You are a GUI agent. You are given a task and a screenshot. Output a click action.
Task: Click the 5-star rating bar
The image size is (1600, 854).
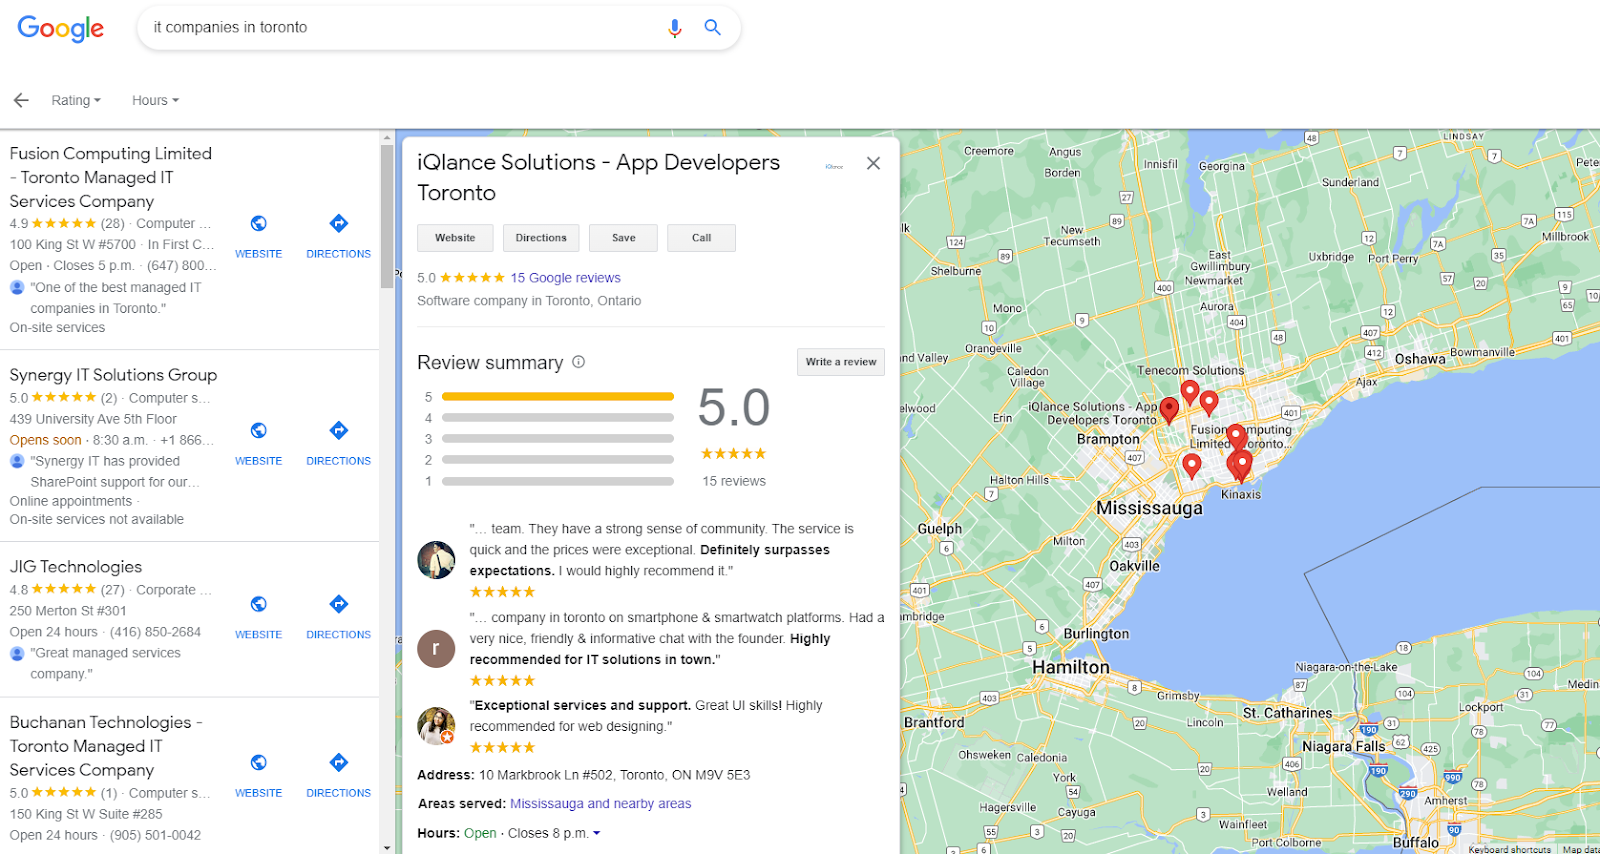coord(558,397)
